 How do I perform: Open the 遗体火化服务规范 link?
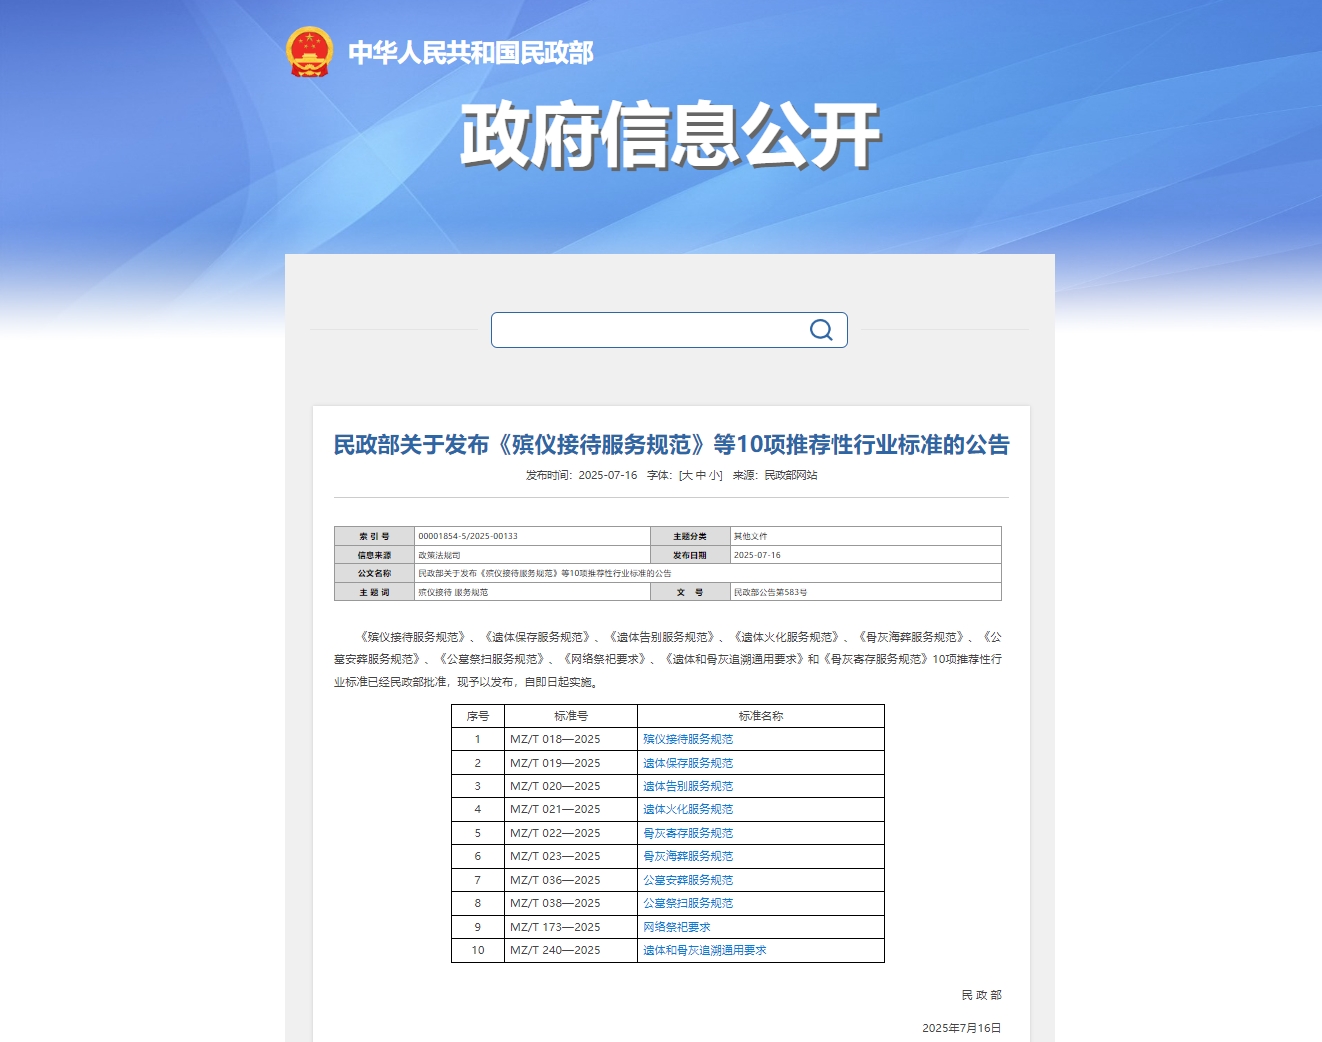[688, 809]
